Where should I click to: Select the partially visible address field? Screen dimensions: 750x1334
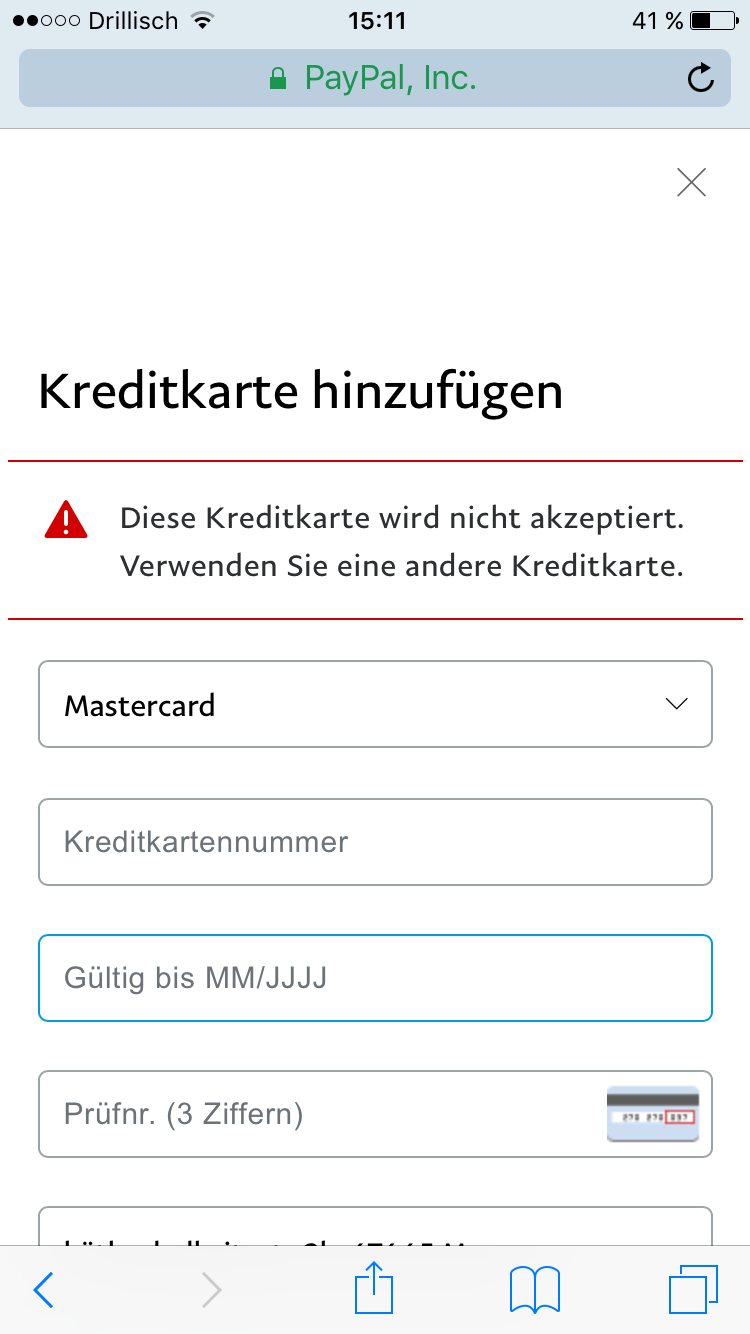coord(375,1226)
